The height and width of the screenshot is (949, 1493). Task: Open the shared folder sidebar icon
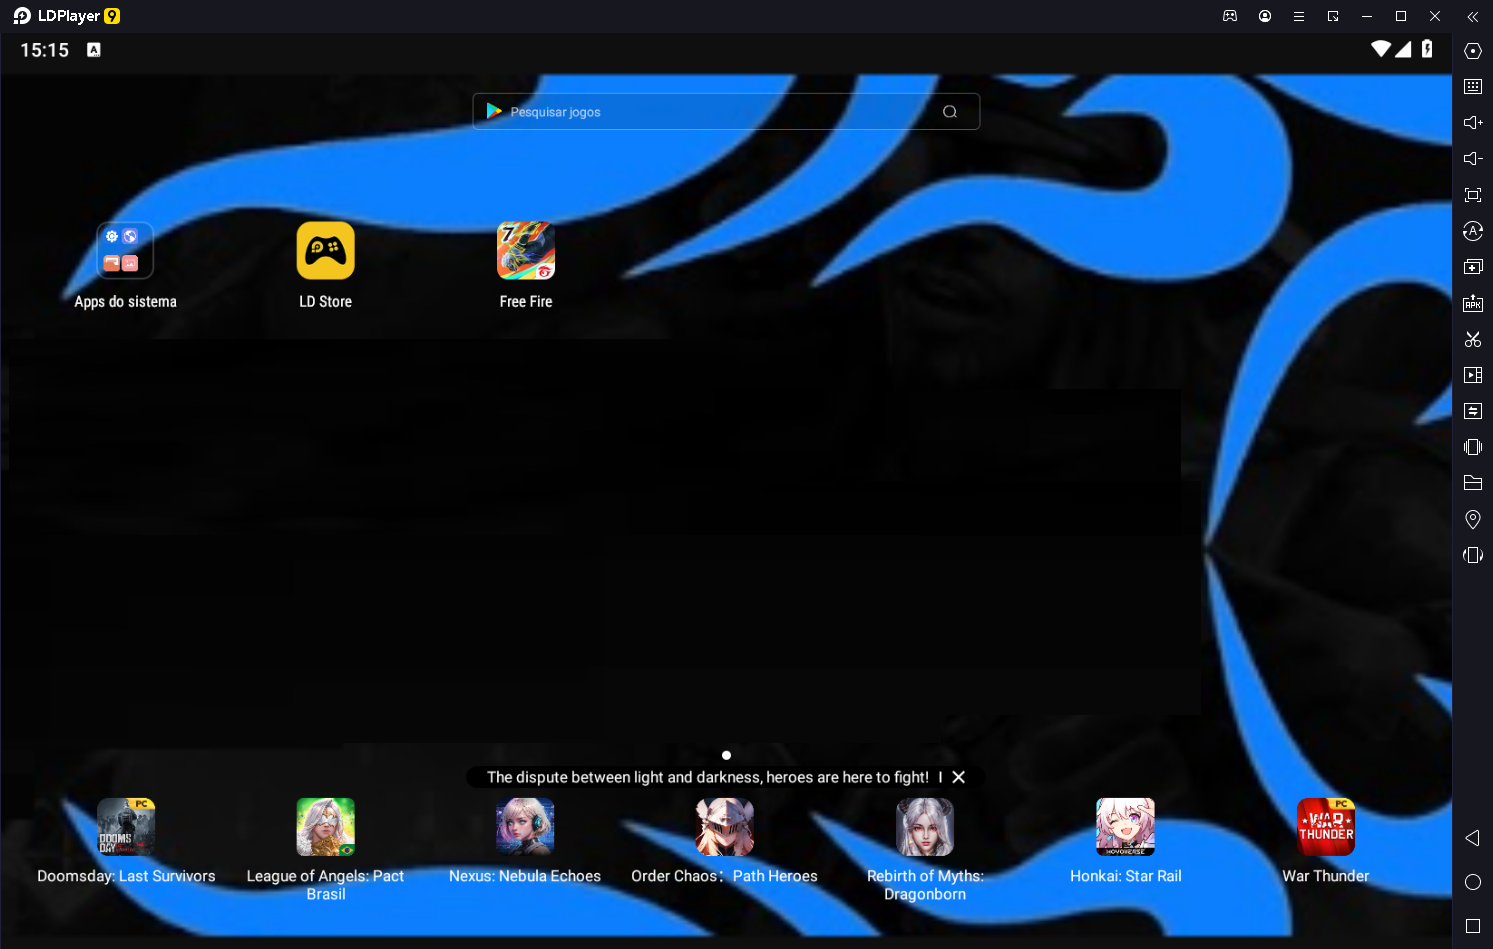[1473, 483]
